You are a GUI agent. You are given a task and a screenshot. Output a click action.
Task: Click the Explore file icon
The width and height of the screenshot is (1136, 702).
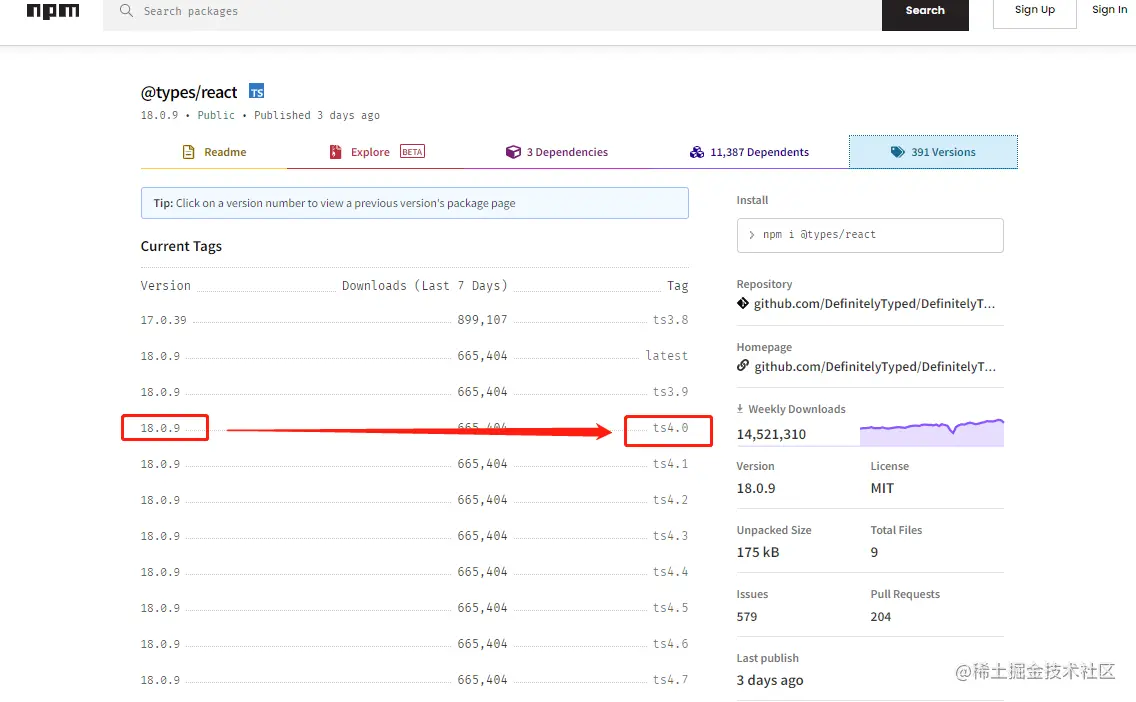[x=335, y=152]
